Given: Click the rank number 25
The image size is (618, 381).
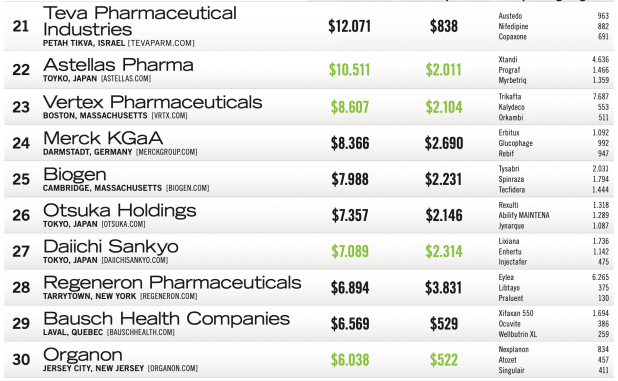Looking at the screenshot, I should tap(21, 179).
